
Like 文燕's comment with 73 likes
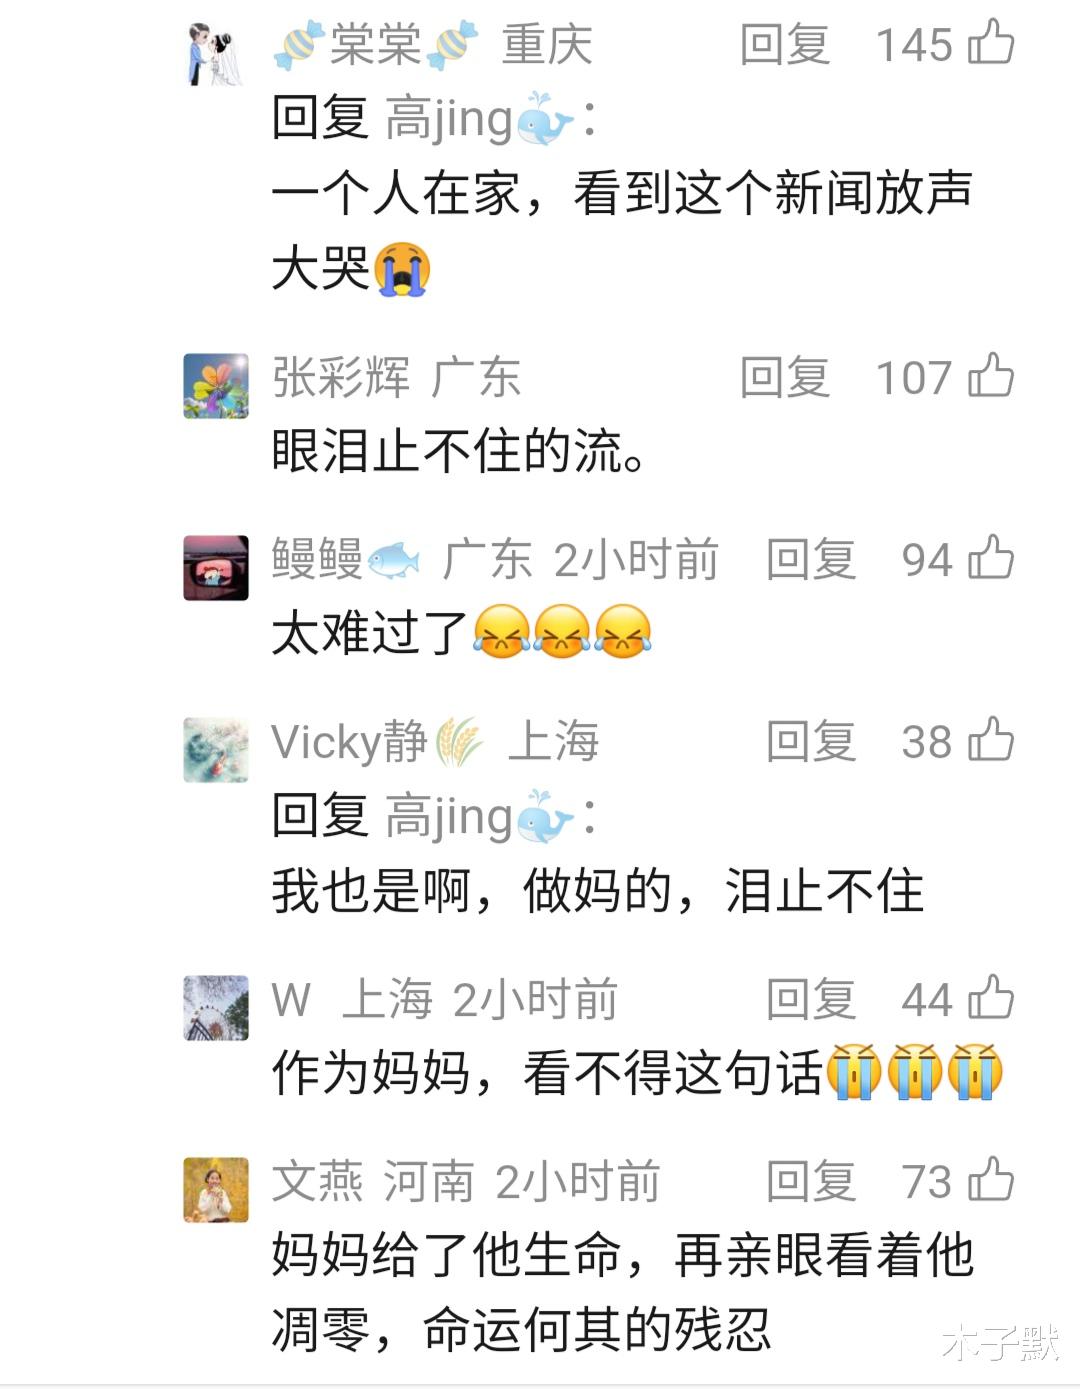pos(991,1180)
